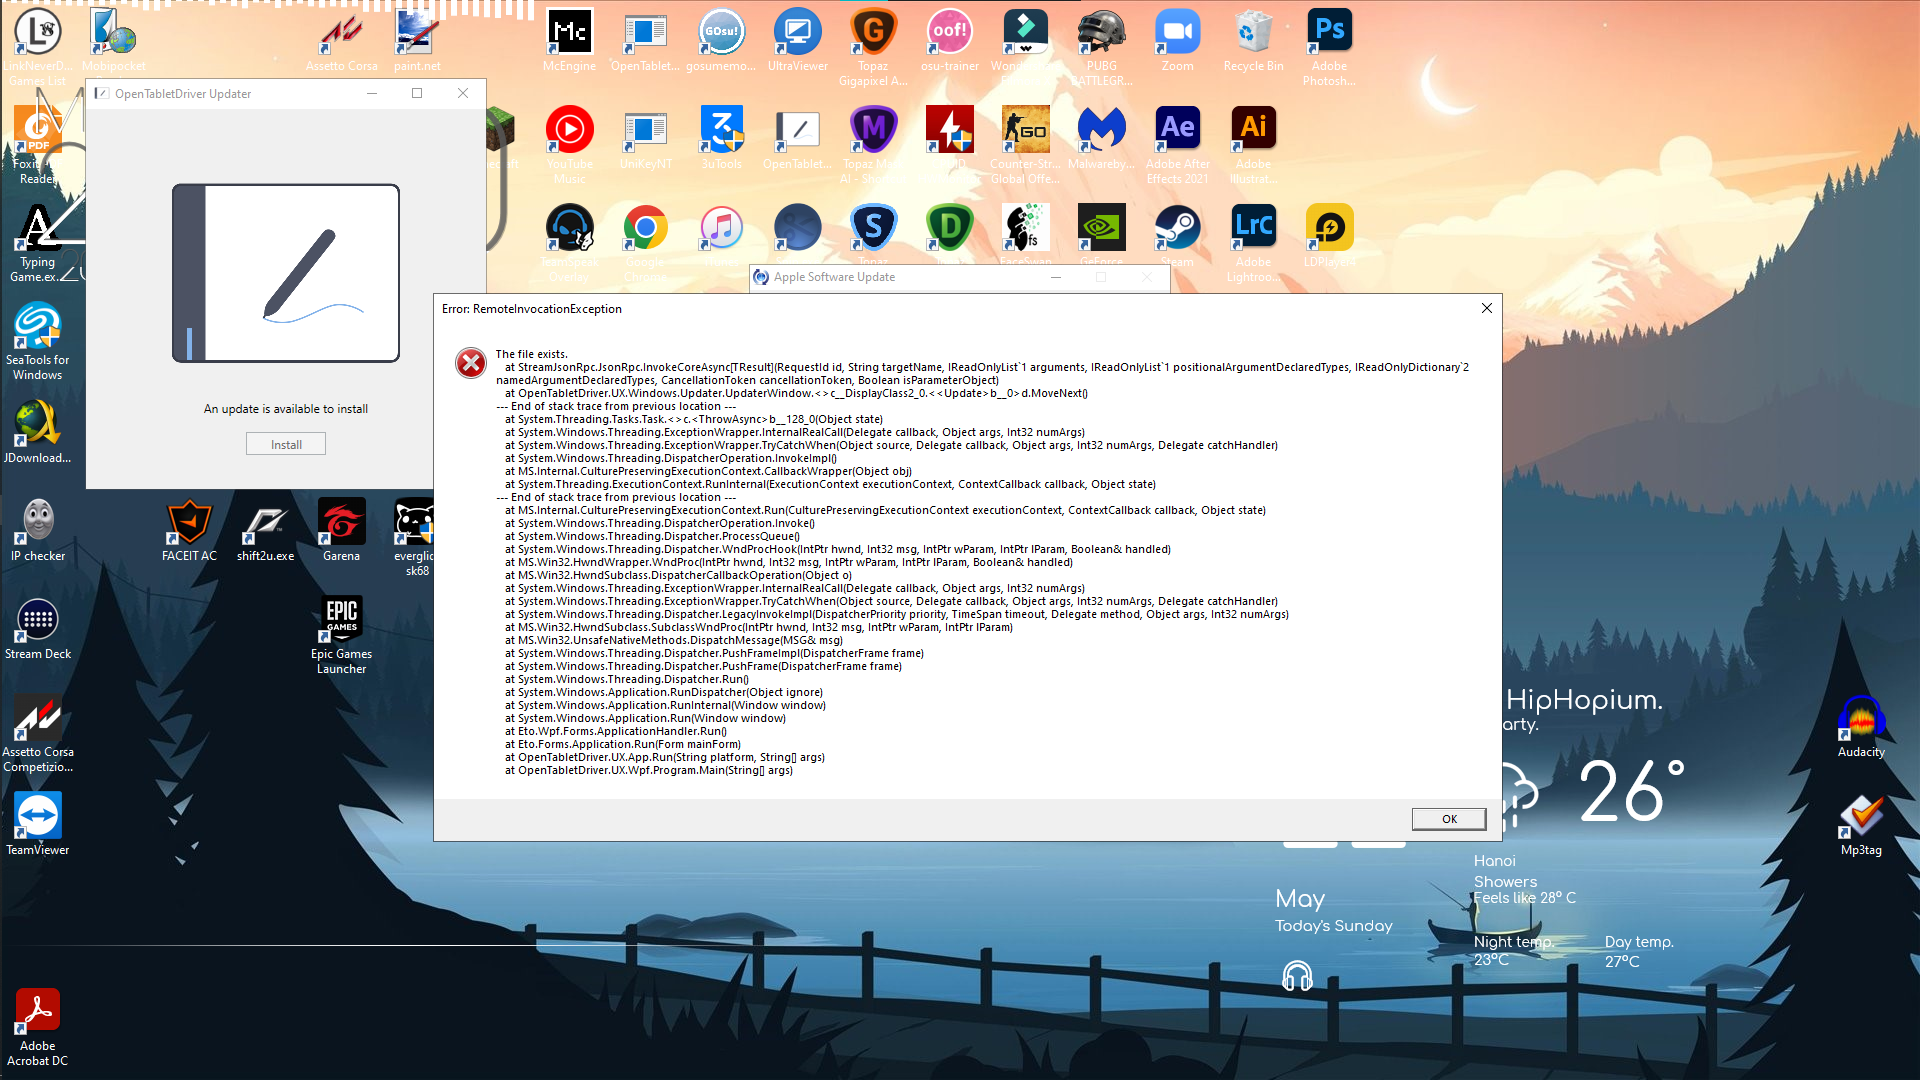Click Install in the OpenTabletDriver Updater

[x=285, y=443]
